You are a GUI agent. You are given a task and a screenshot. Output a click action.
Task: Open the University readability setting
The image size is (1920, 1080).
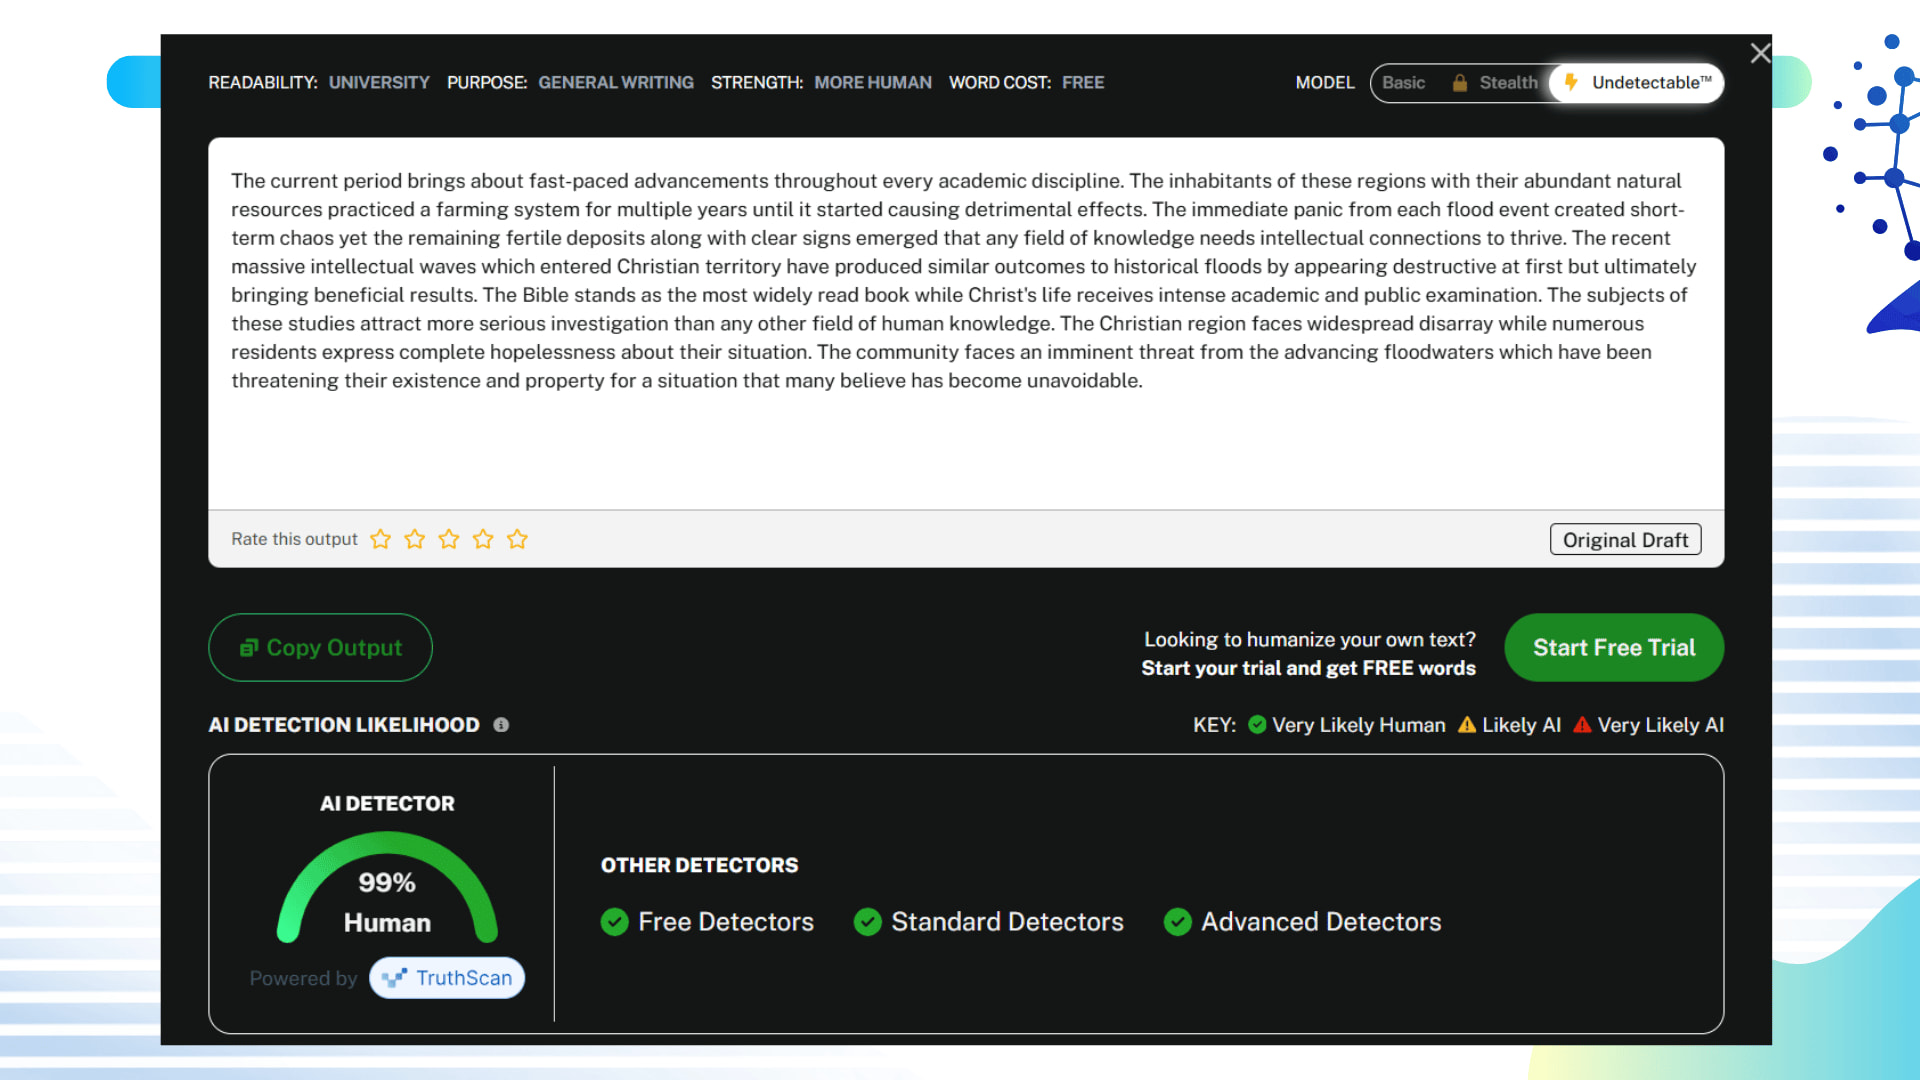coord(379,83)
